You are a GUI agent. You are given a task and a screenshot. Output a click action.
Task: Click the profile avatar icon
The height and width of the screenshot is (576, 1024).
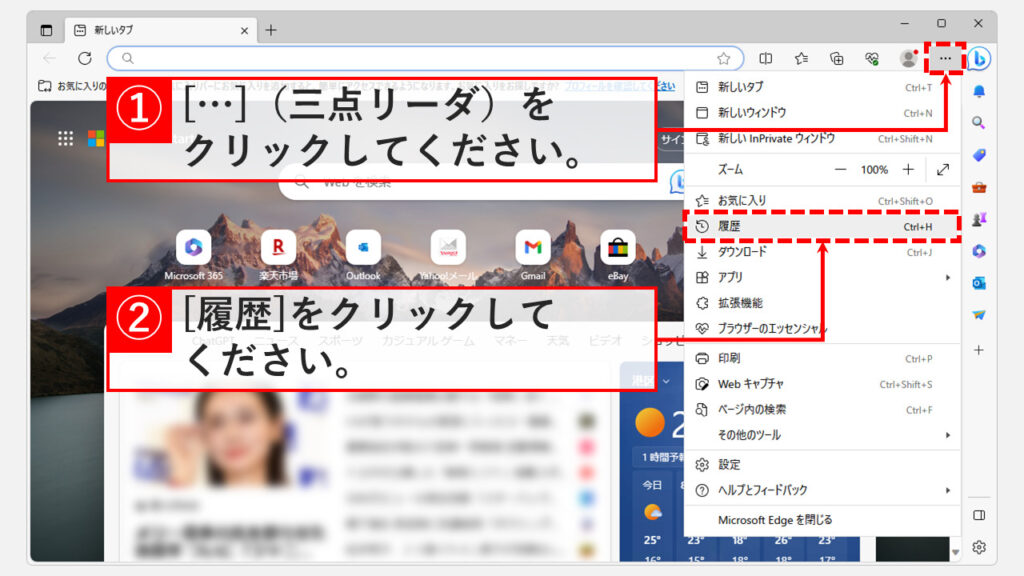(908, 59)
